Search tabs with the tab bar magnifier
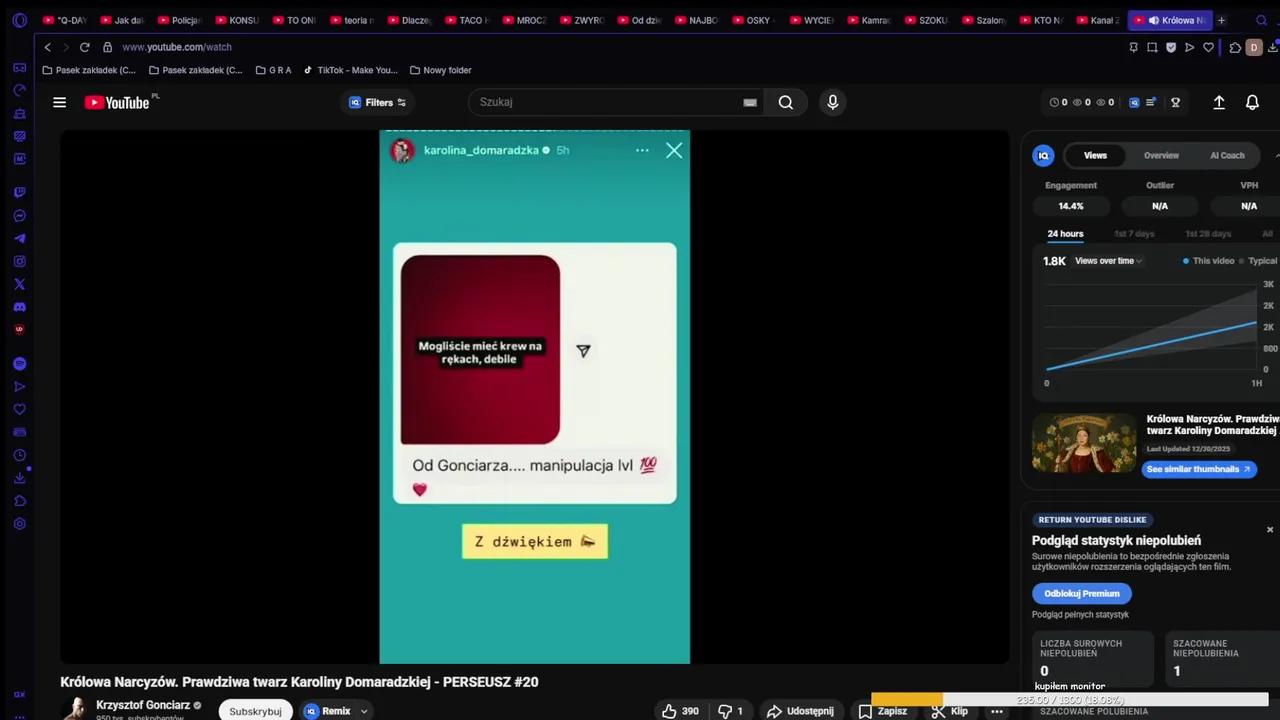This screenshot has height=720, width=1280. (x=1261, y=20)
